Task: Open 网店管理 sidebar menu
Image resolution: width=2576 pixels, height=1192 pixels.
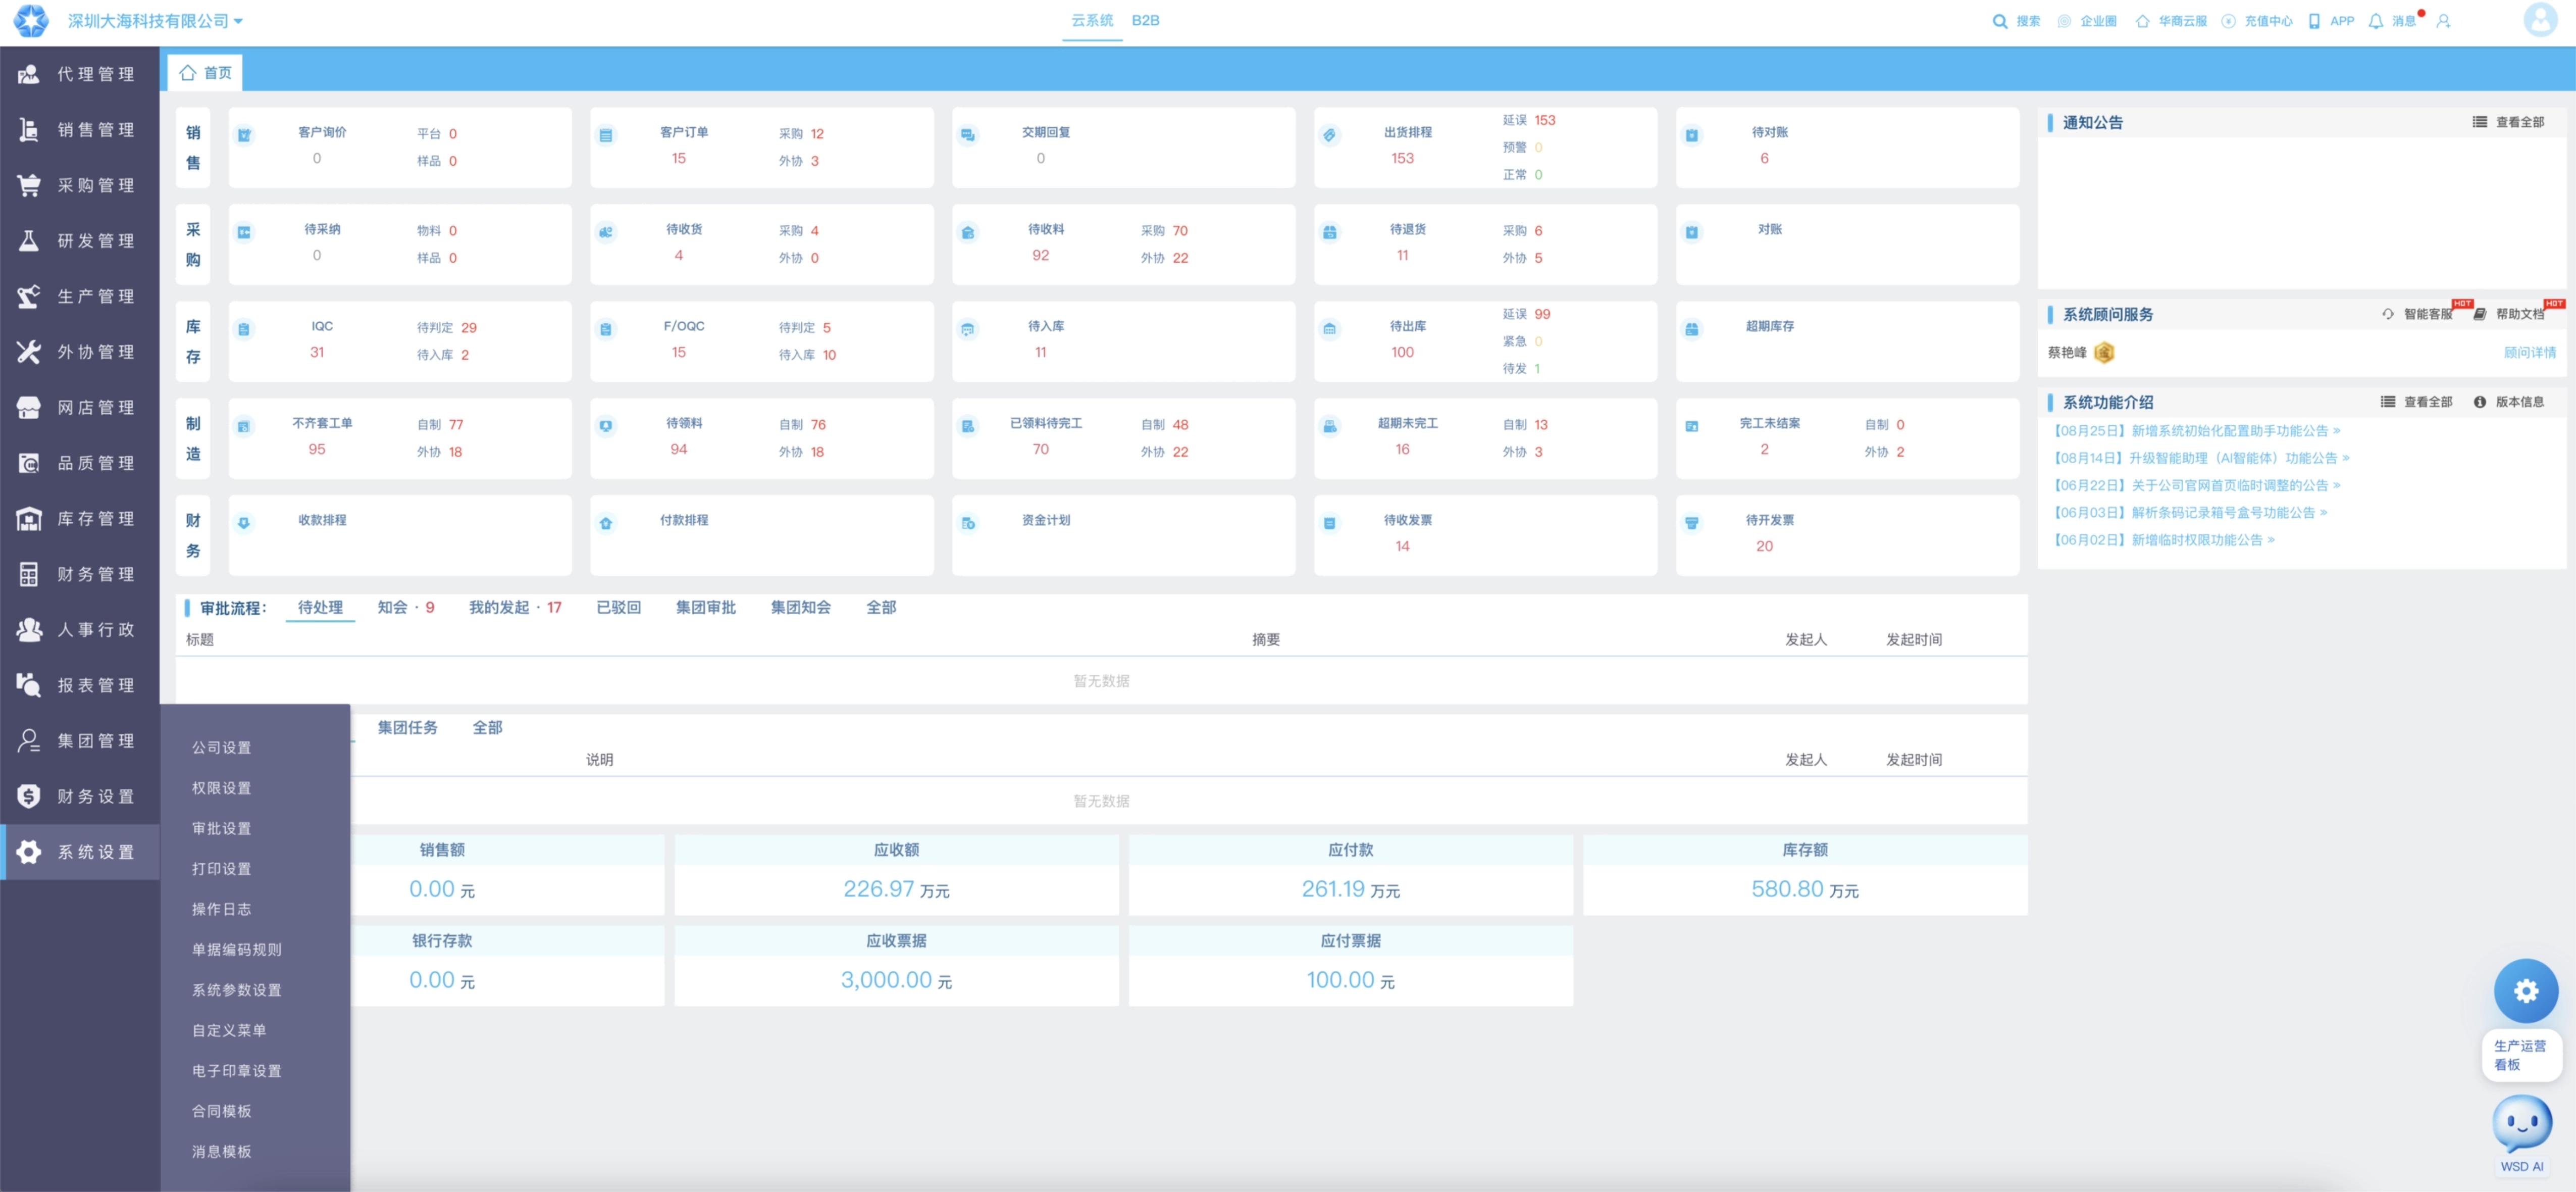Action: point(79,407)
